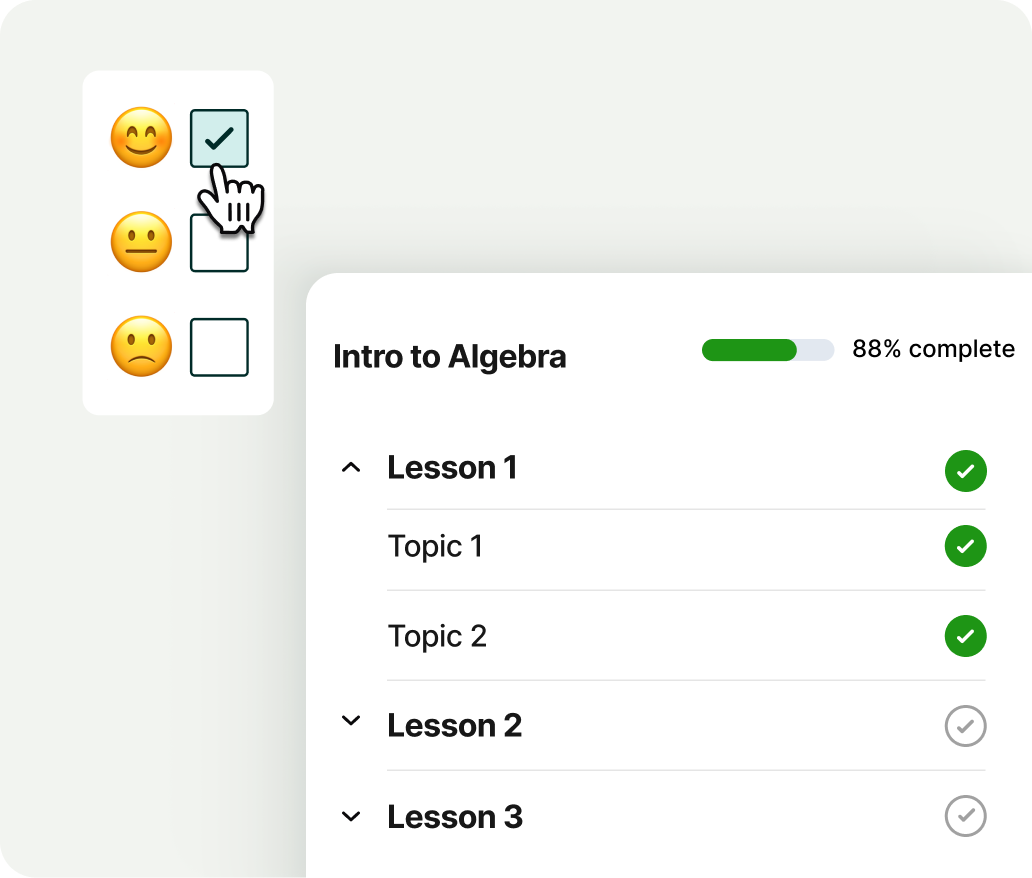Expand Lesson 3 with its chevron
Viewport: 1032px width, 878px height.
(351, 816)
